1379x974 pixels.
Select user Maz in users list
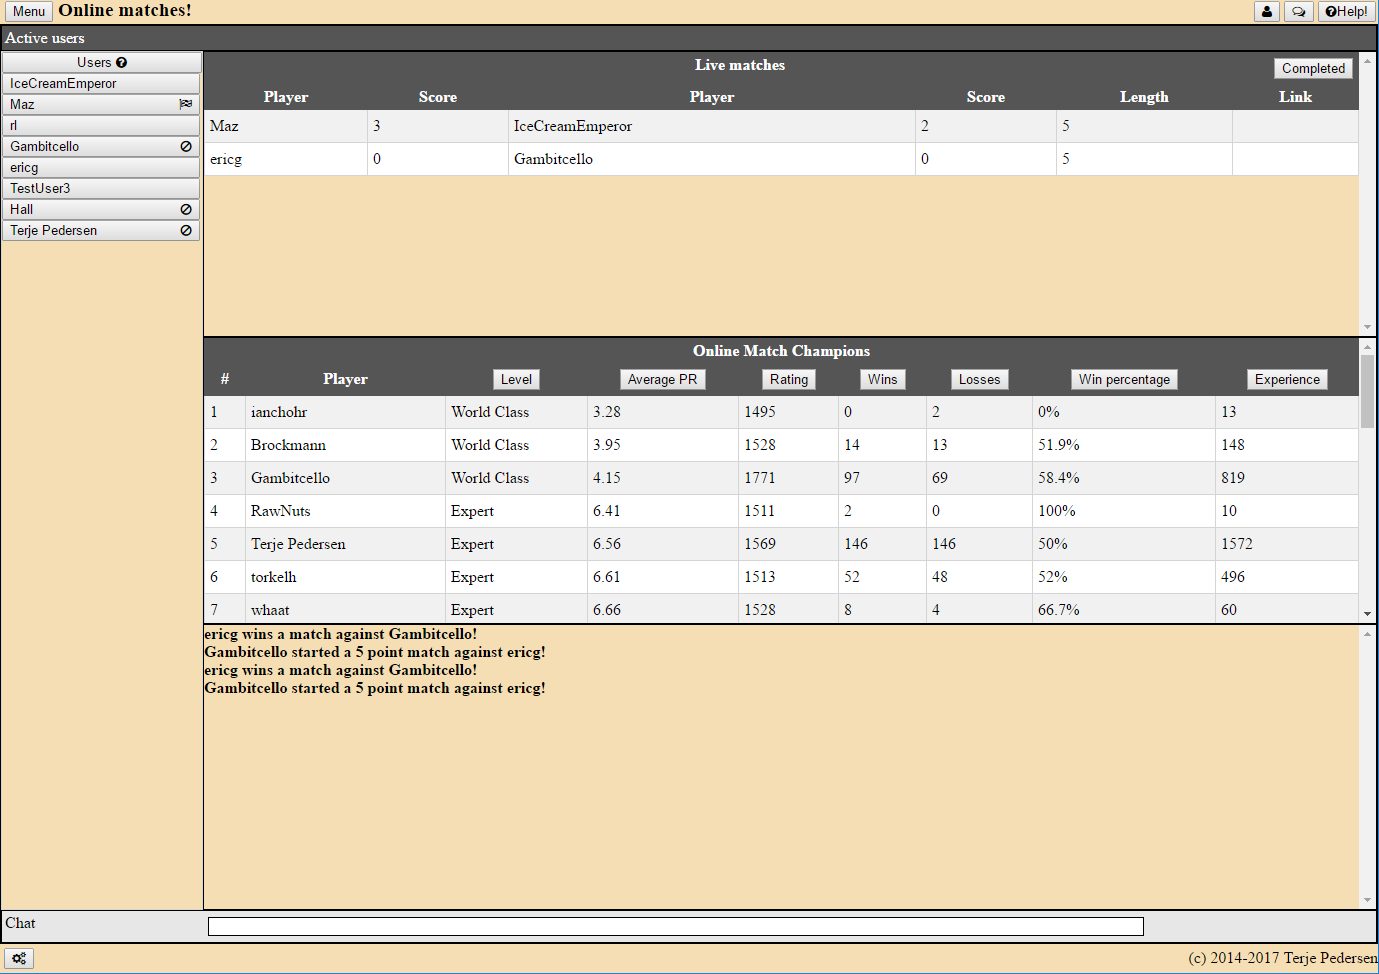tap(101, 104)
